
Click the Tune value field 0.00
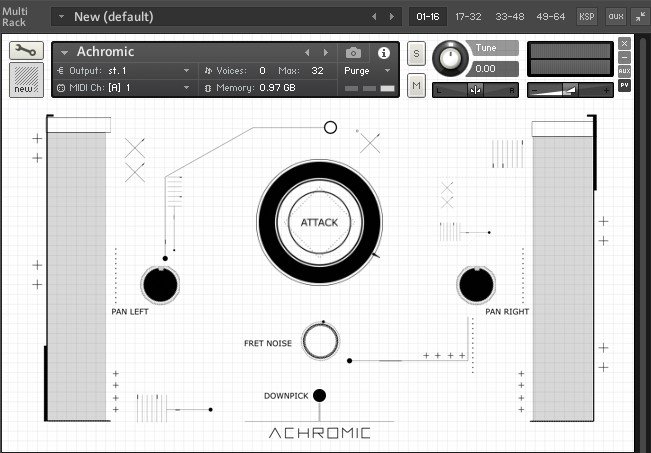492,69
